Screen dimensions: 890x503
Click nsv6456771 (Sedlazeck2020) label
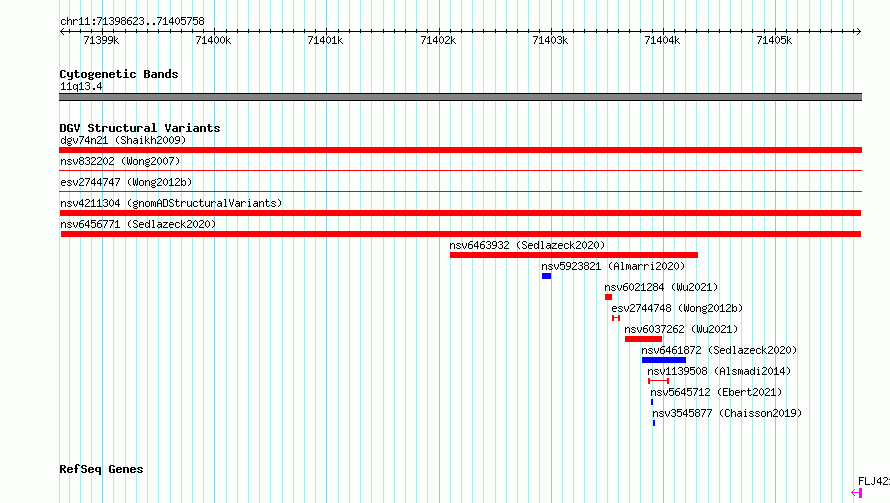(138, 224)
